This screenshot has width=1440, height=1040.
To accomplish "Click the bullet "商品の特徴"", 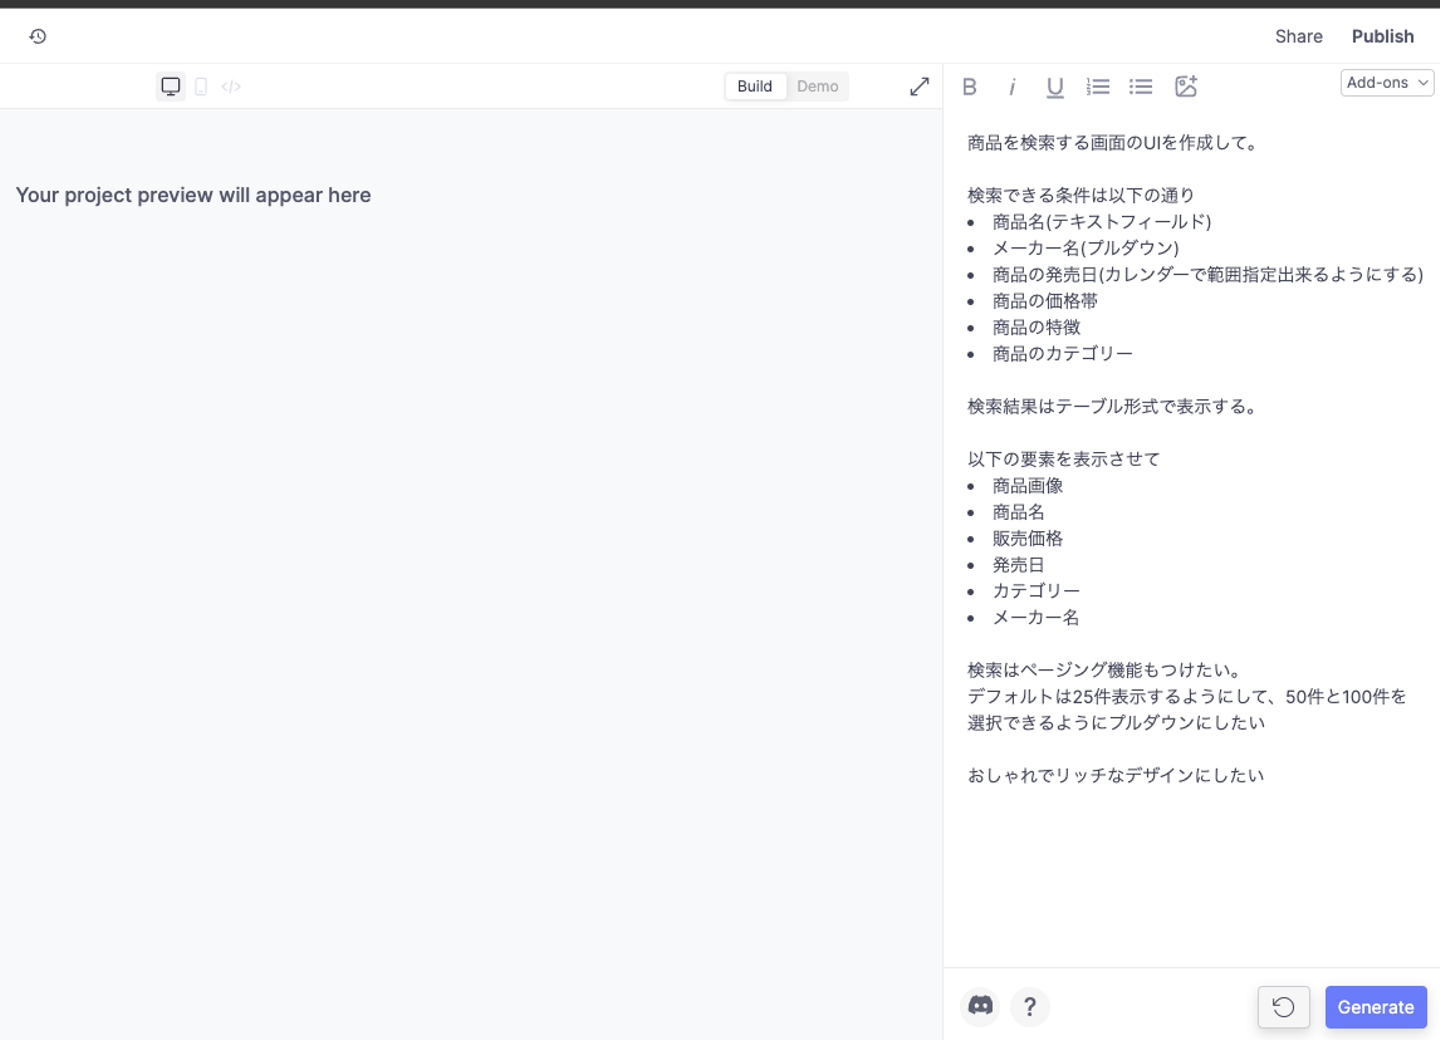I will coord(1036,327).
